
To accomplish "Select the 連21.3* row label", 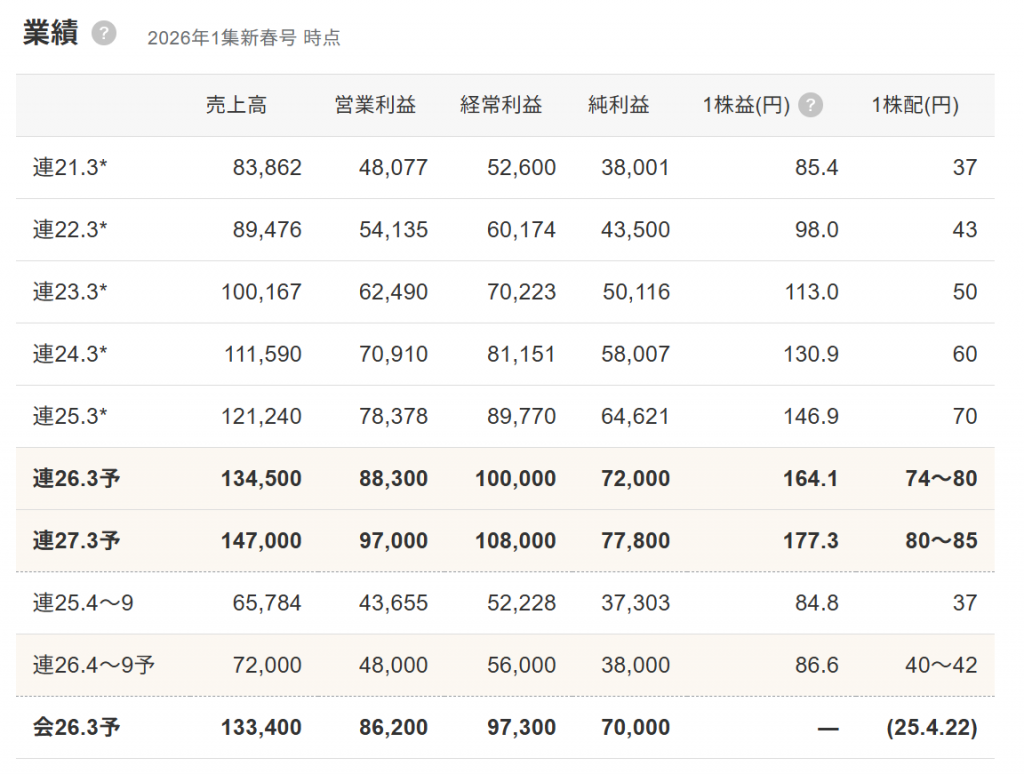I will pyautogui.click(x=70, y=168).
